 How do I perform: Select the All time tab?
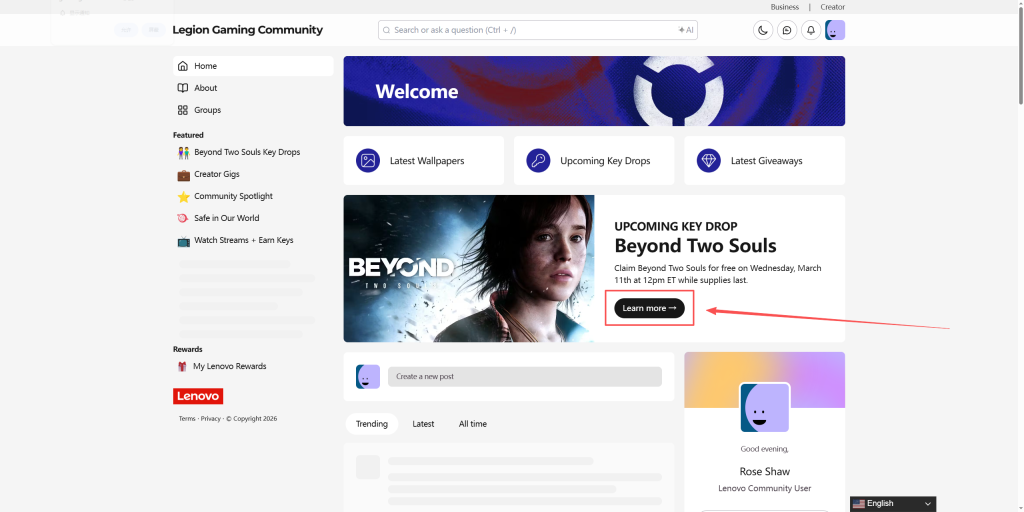coord(472,424)
